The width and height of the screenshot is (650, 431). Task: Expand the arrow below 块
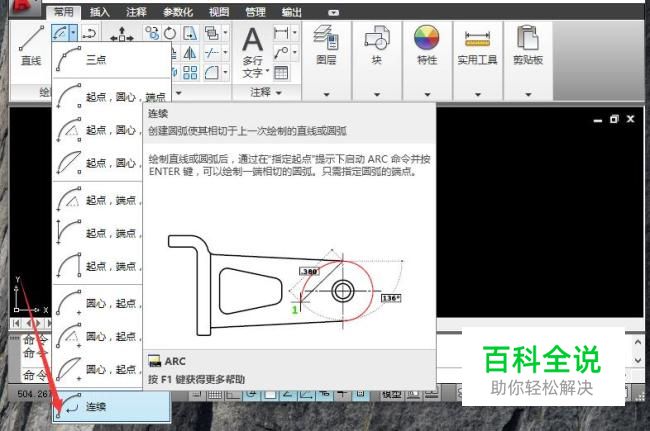[x=376, y=94]
